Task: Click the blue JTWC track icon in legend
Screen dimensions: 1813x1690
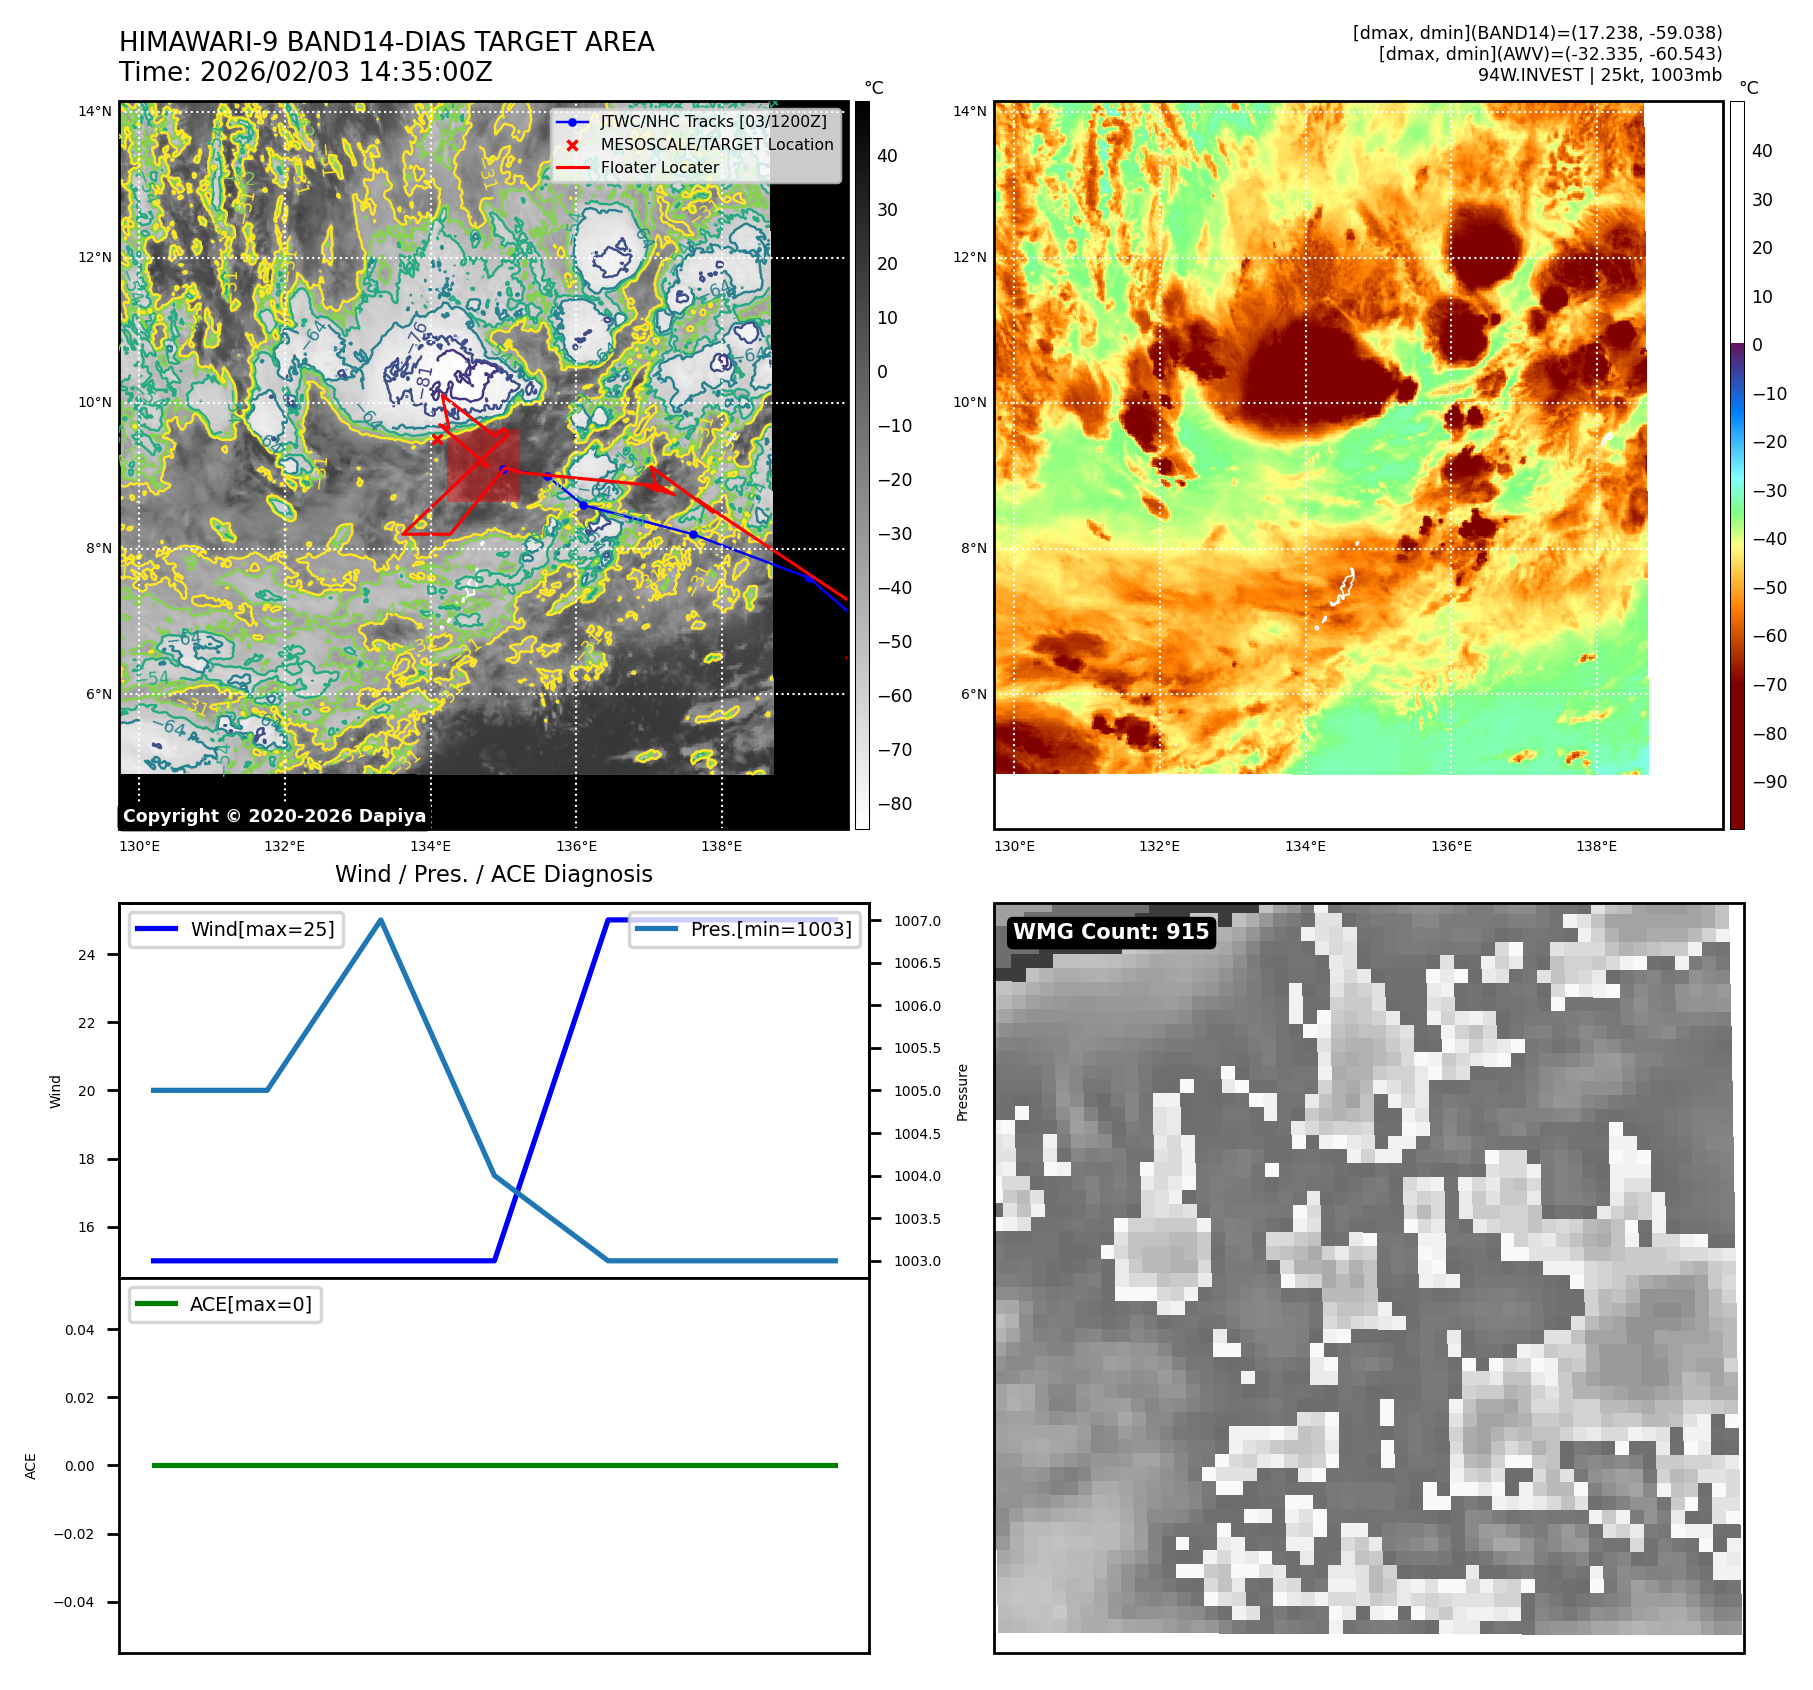Action: 572,122
